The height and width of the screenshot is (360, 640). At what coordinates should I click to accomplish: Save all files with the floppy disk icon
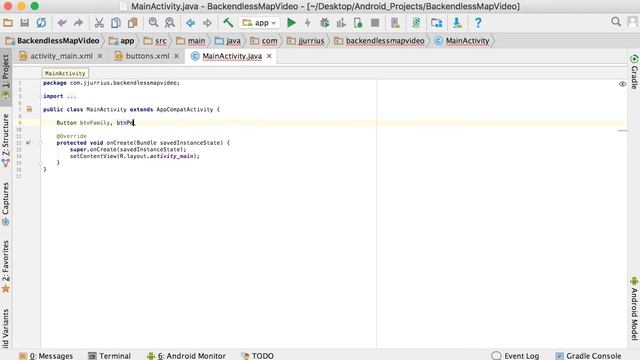coord(24,23)
